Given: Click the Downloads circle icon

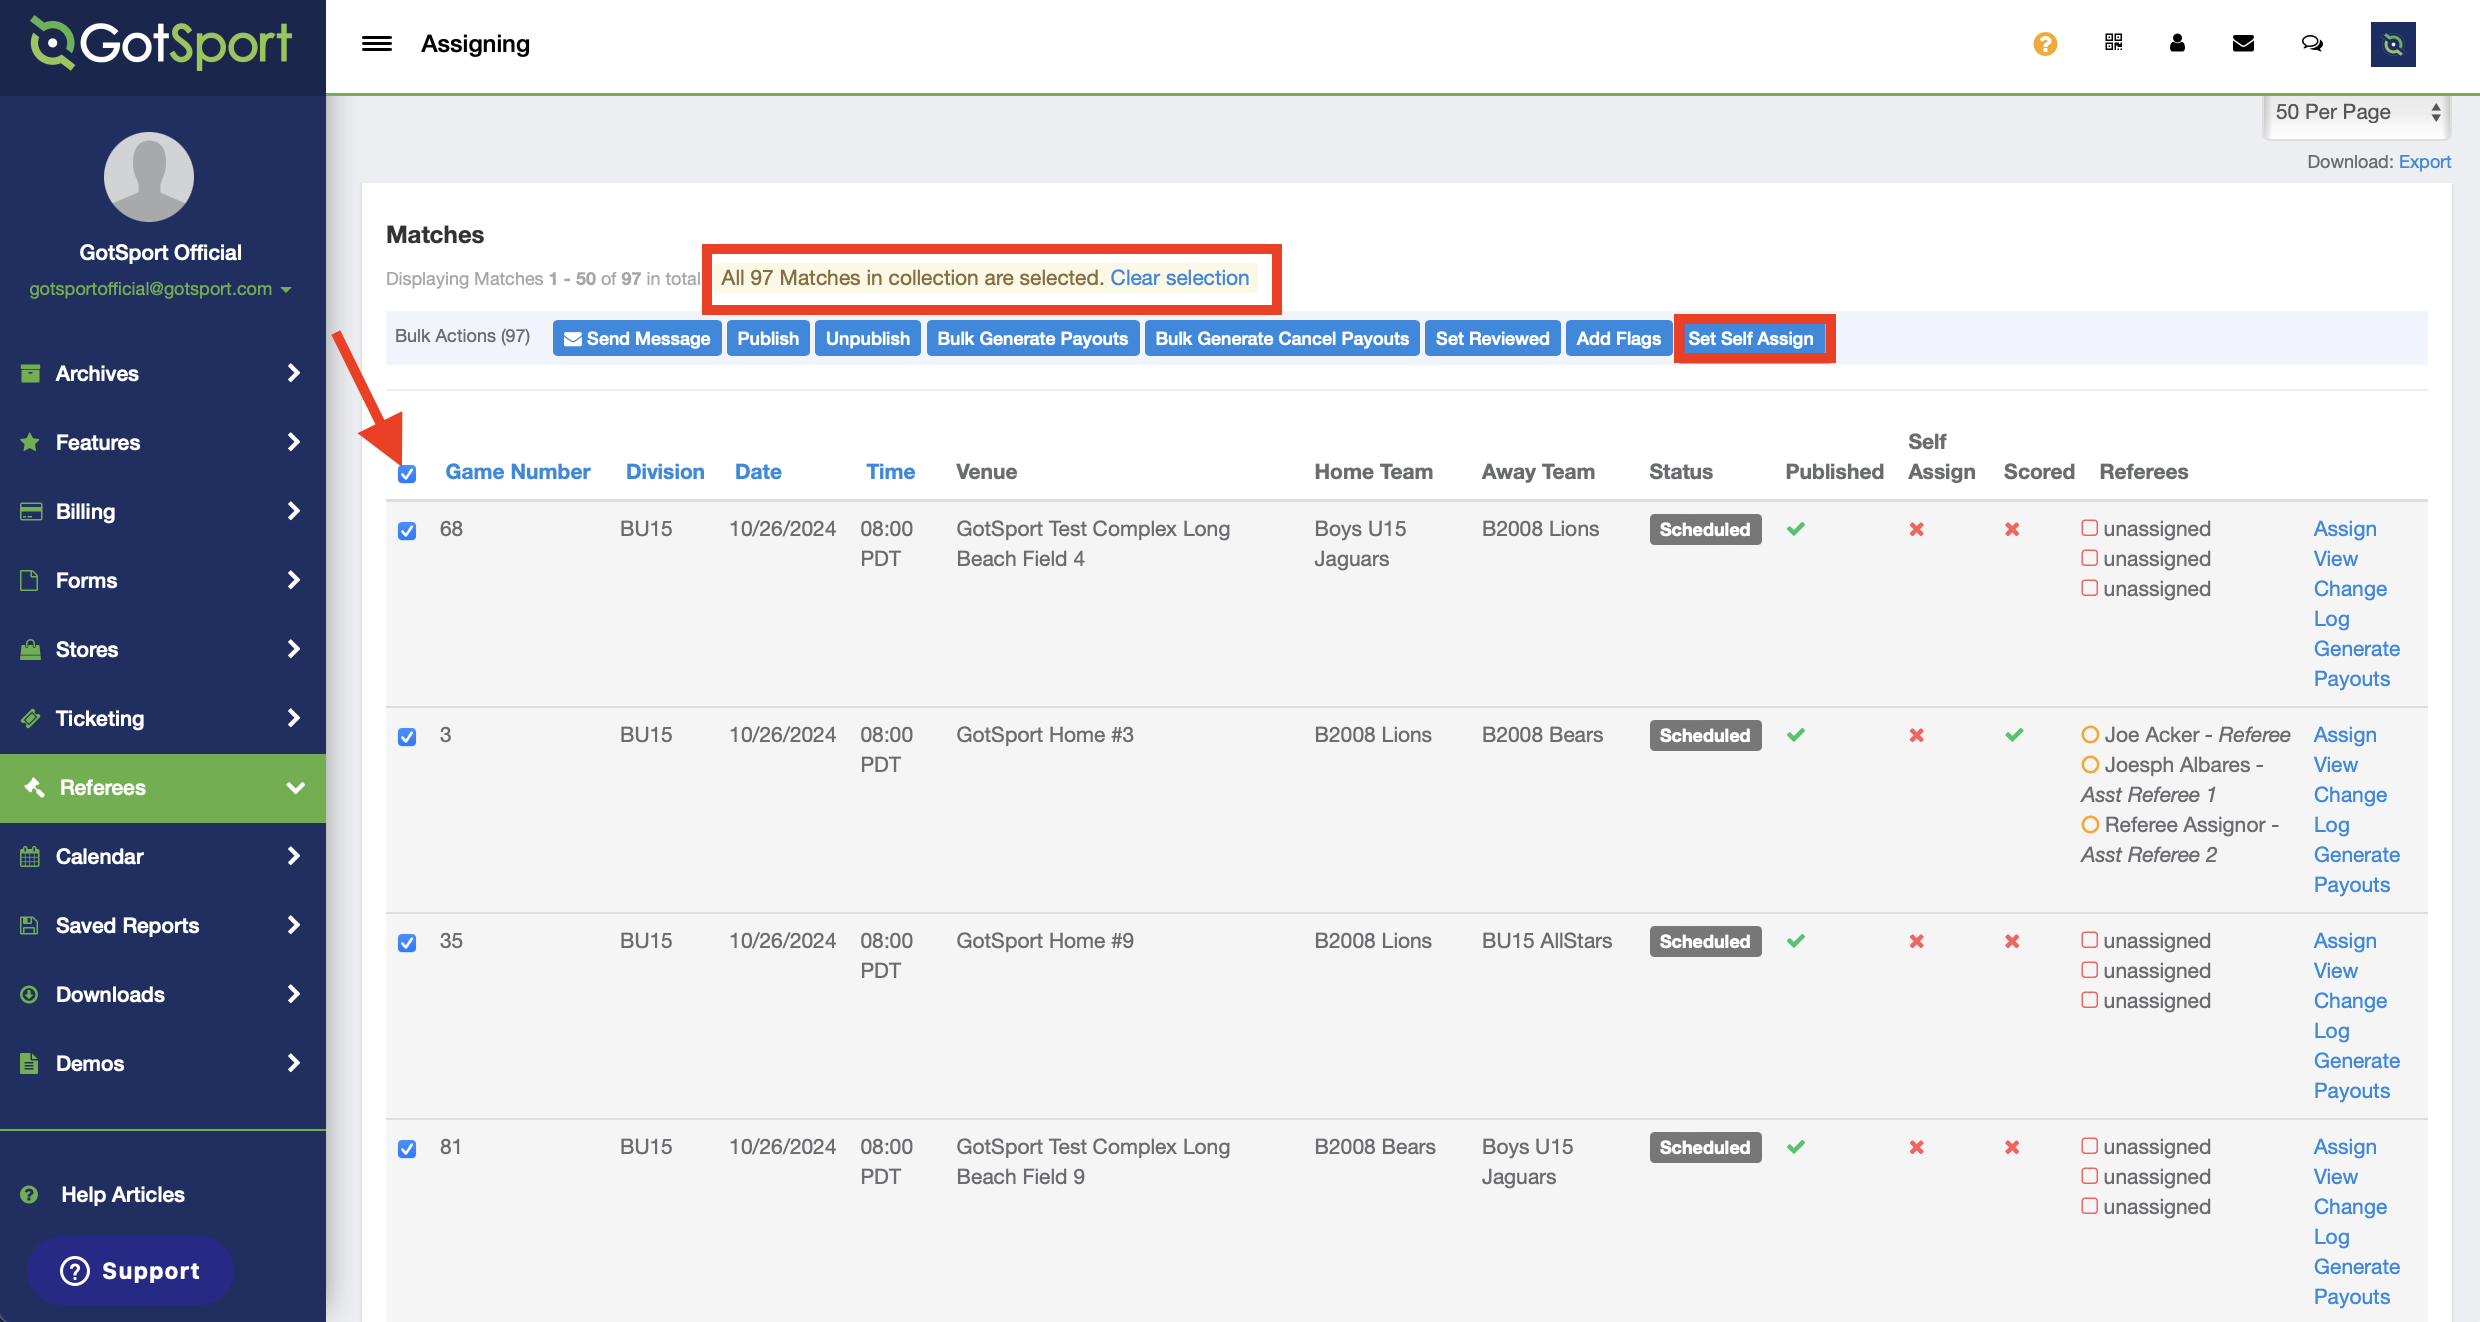Looking at the screenshot, I should (x=30, y=994).
